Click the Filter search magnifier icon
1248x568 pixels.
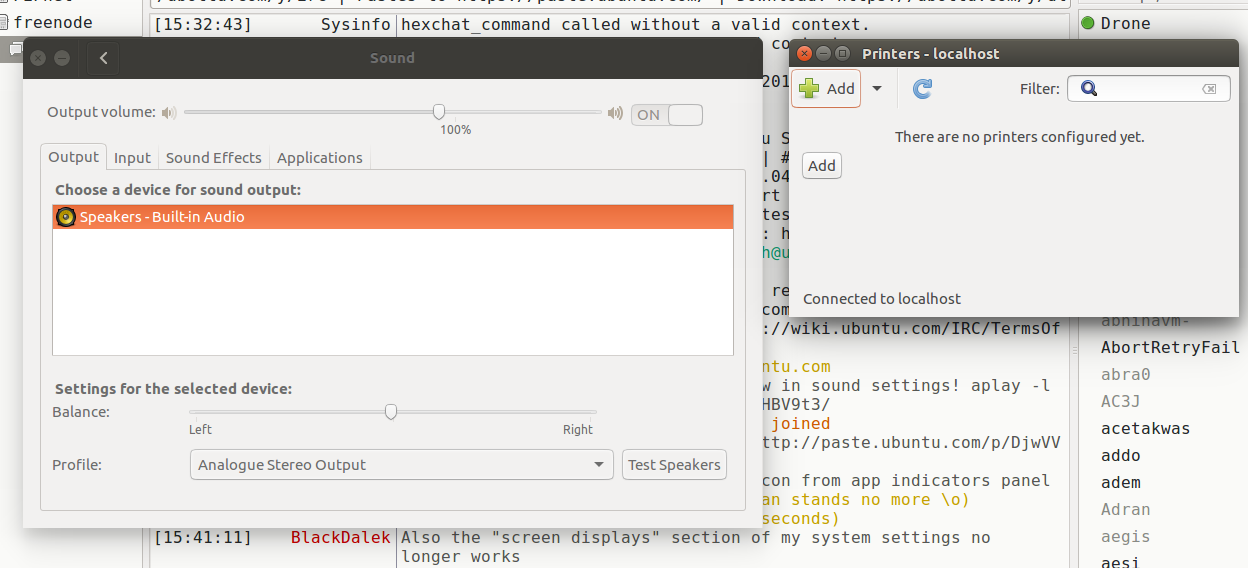point(1089,89)
